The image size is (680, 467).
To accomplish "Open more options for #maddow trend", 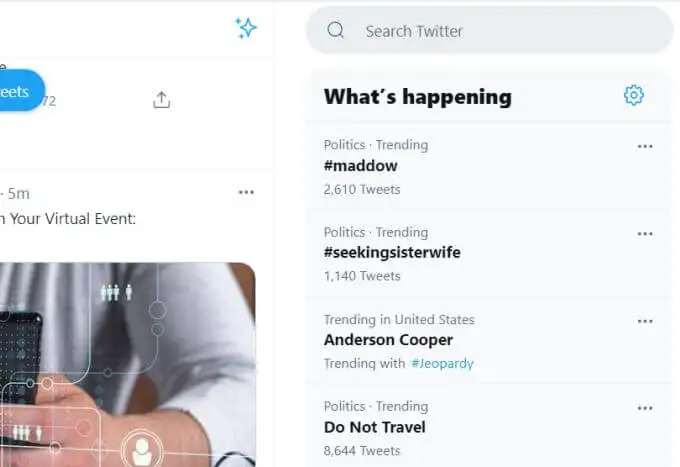I will pyautogui.click(x=645, y=147).
